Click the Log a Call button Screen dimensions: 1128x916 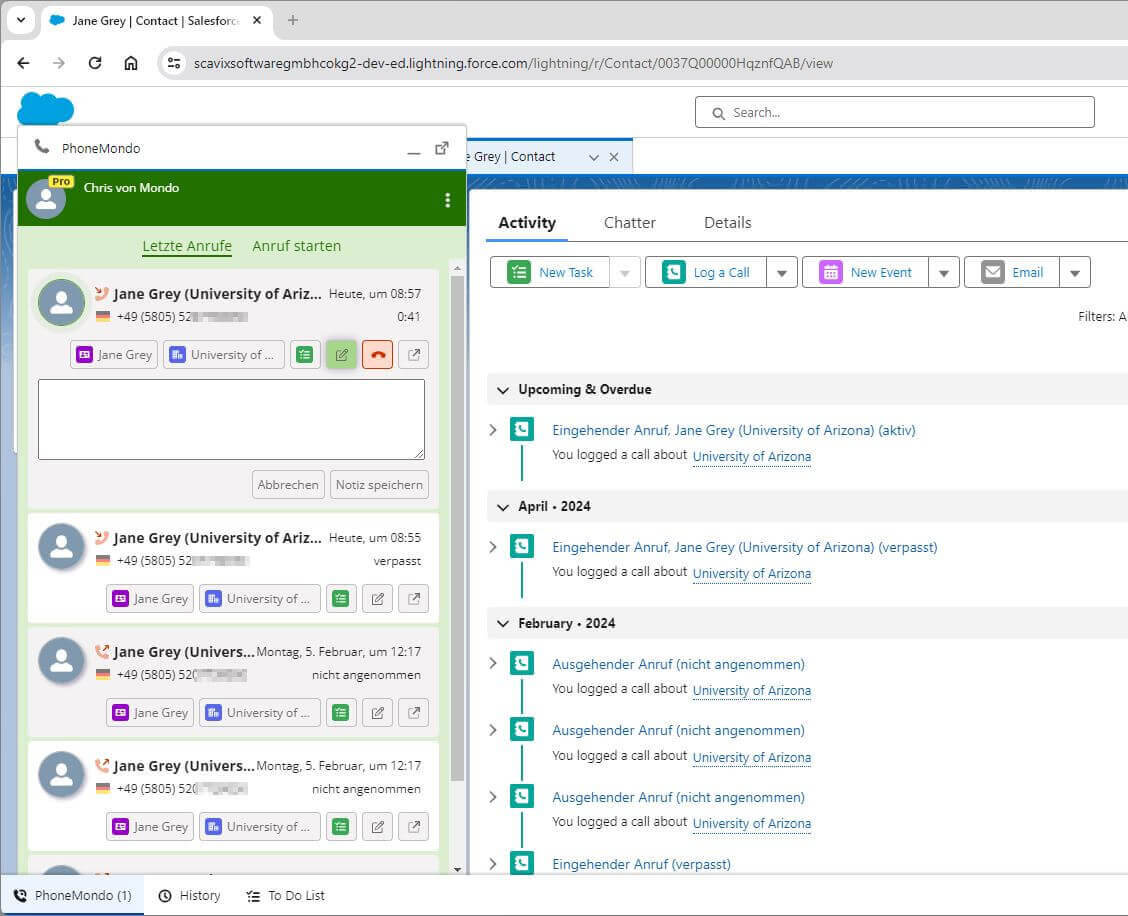coord(706,272)
